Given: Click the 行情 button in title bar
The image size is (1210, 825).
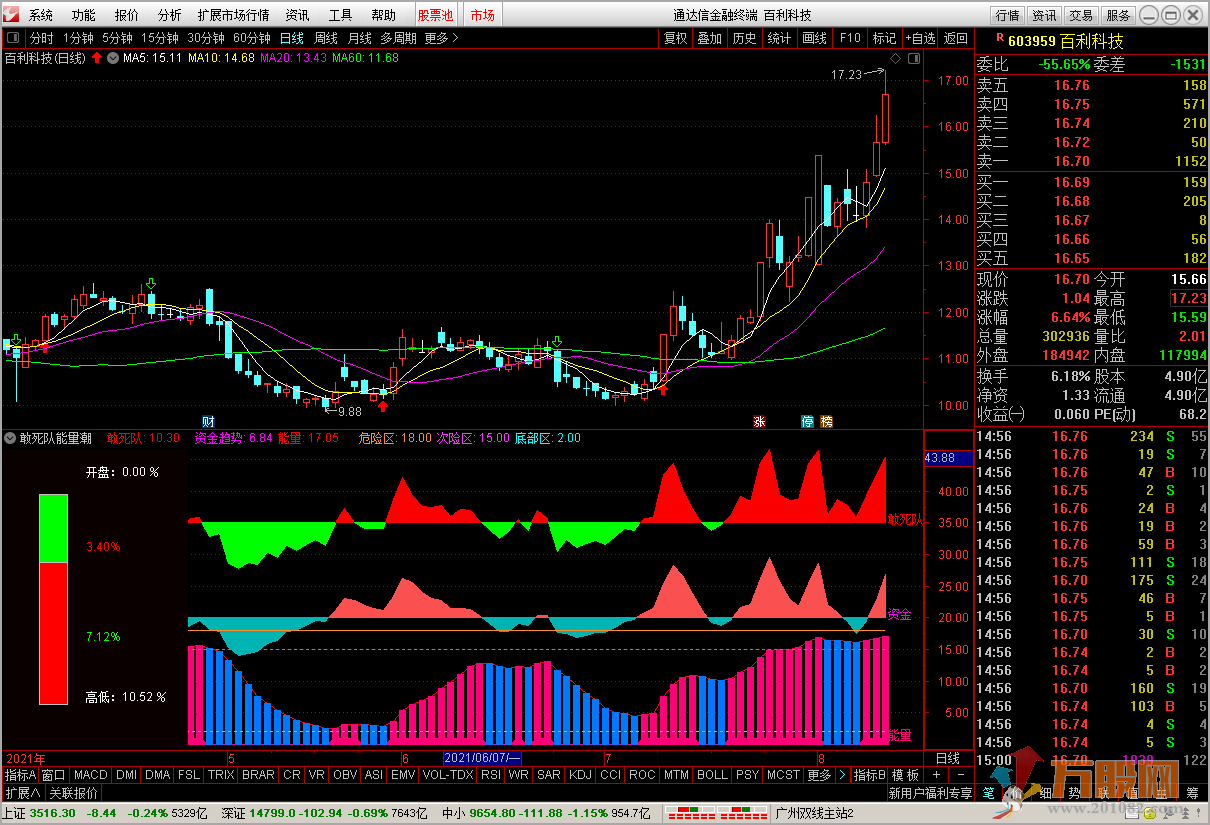Looking at the screenshot, I should [1008, 15].
